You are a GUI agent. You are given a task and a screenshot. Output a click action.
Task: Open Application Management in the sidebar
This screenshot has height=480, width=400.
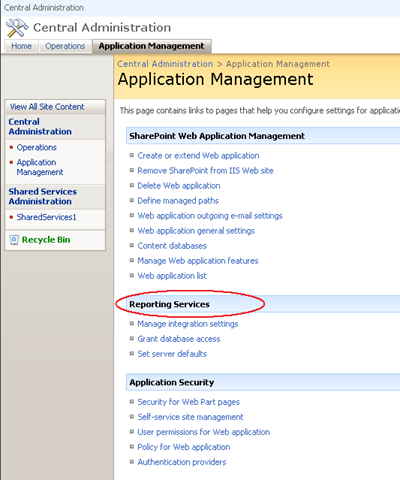click(40, 167)
